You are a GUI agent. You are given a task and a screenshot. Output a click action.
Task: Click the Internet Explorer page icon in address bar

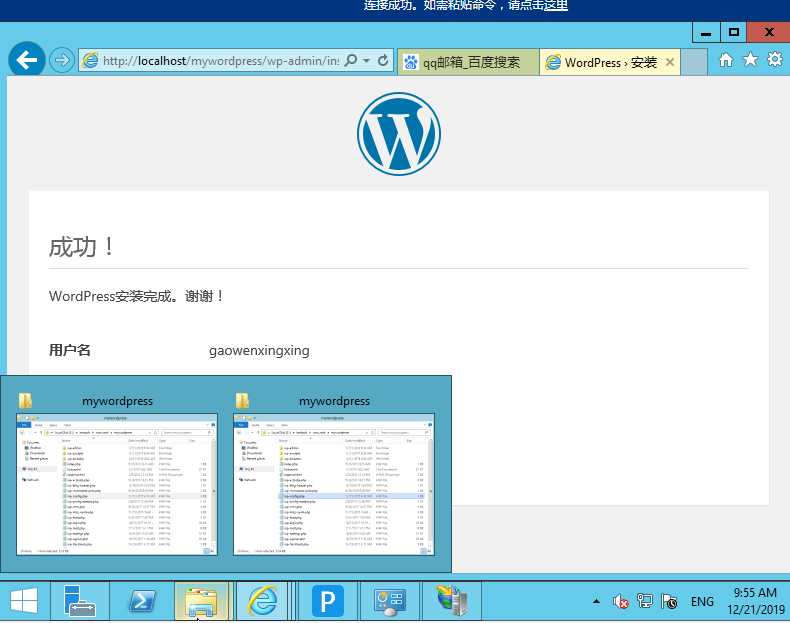pyautogui.click(x=90, y=60)
